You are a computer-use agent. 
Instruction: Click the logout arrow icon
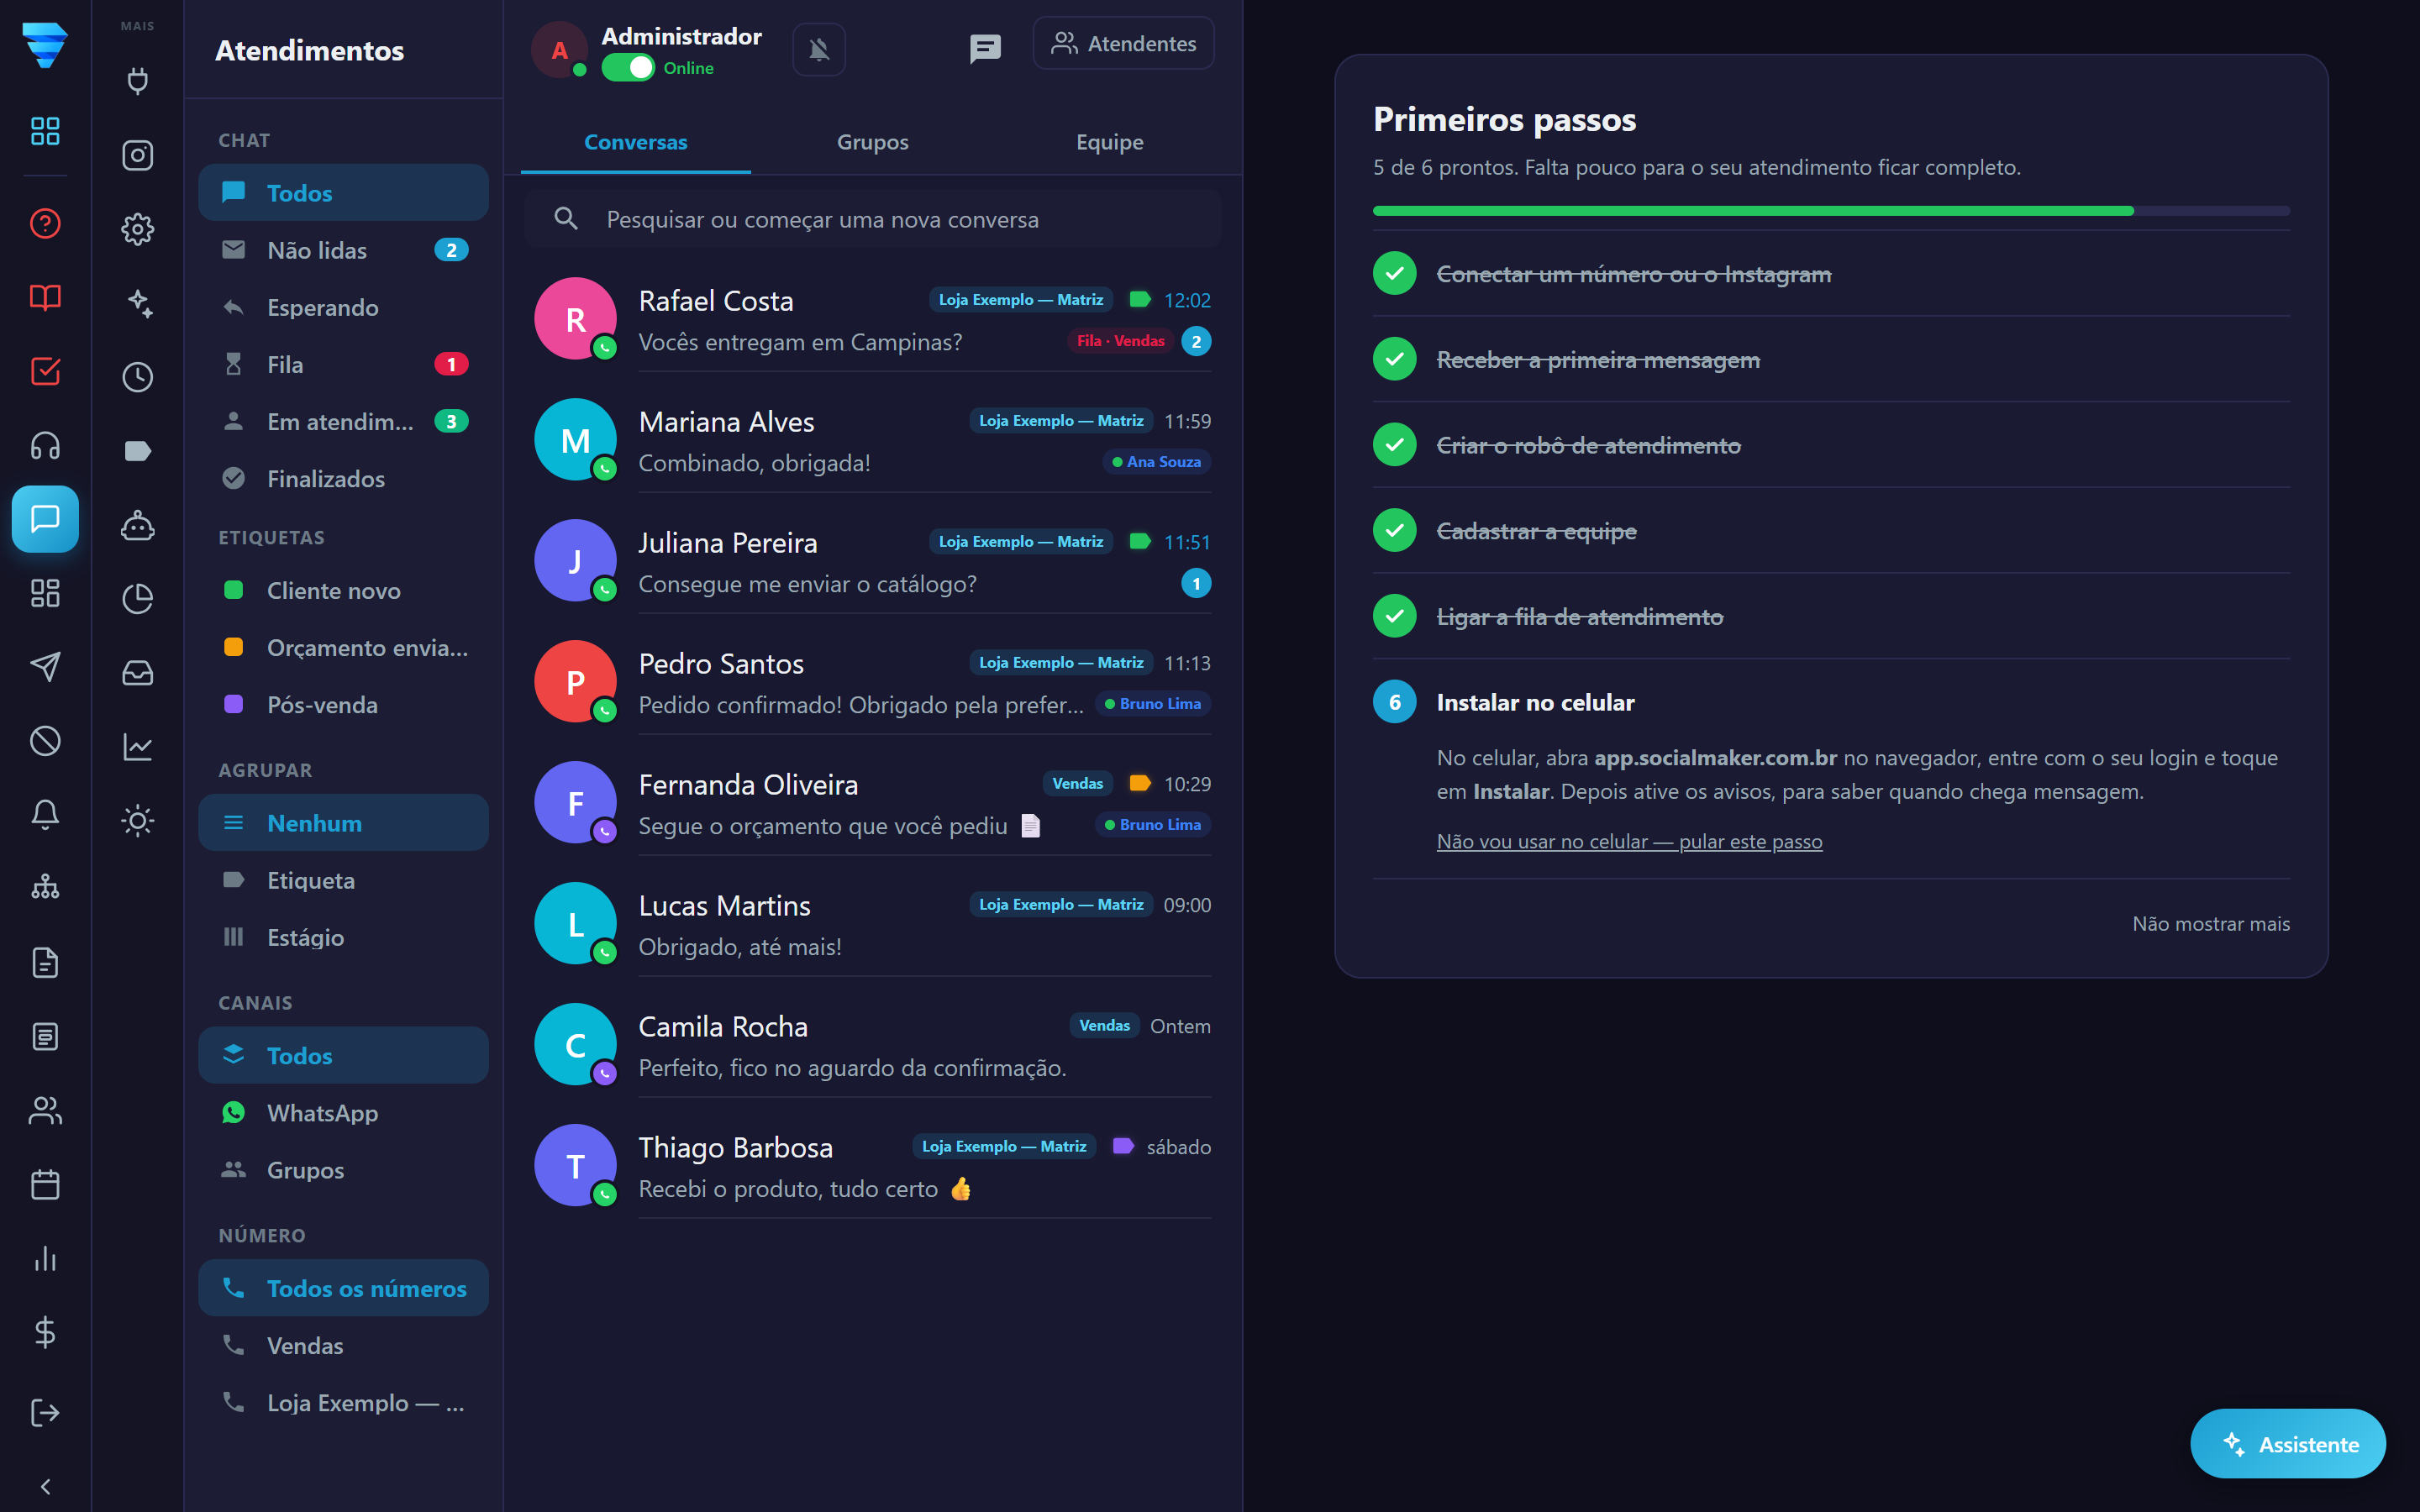[45, 1412]
